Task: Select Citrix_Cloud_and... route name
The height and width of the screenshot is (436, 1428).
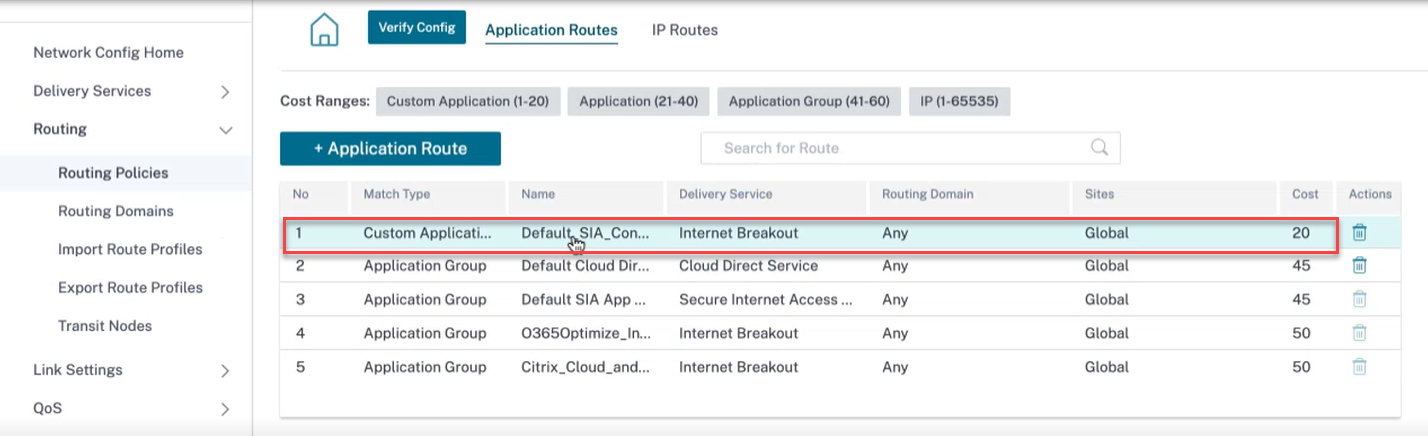Action: (586, 367)
